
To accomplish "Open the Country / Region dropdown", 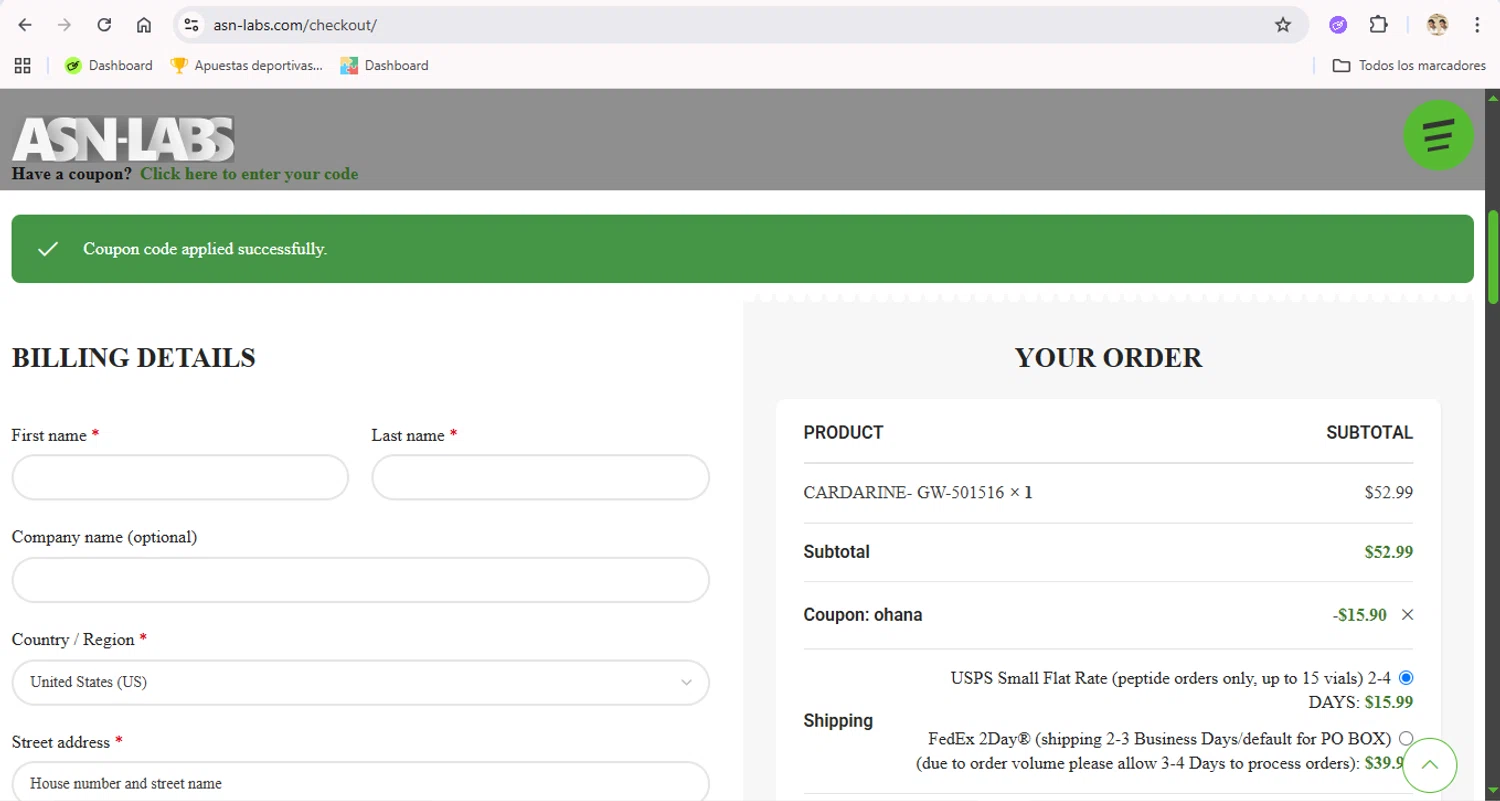I will (360, 682).
